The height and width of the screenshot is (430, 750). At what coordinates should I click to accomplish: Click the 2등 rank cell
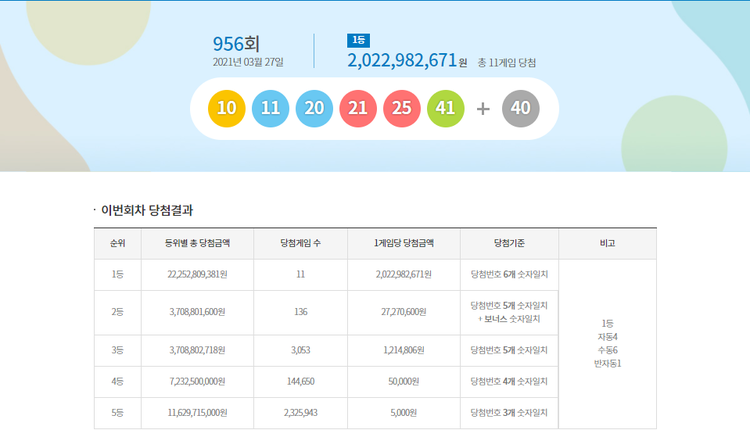click(x=118, y=312)
